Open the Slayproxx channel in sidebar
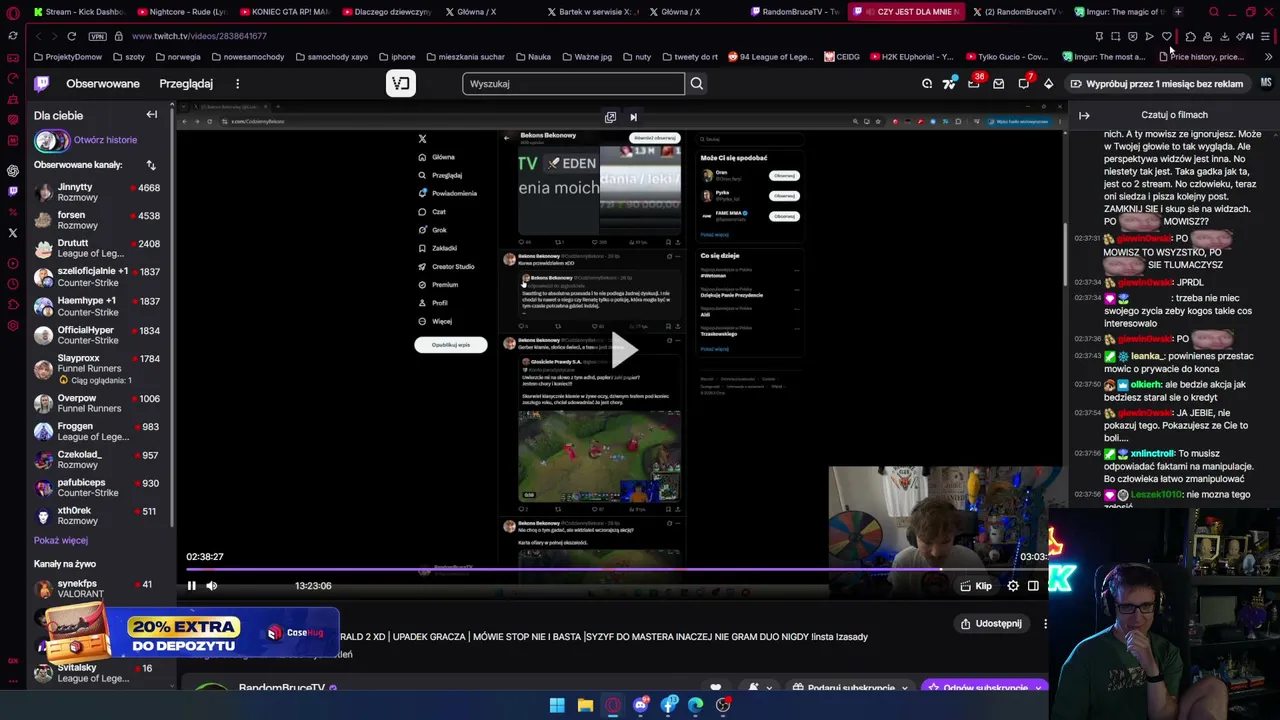 (x=97, y=368)
